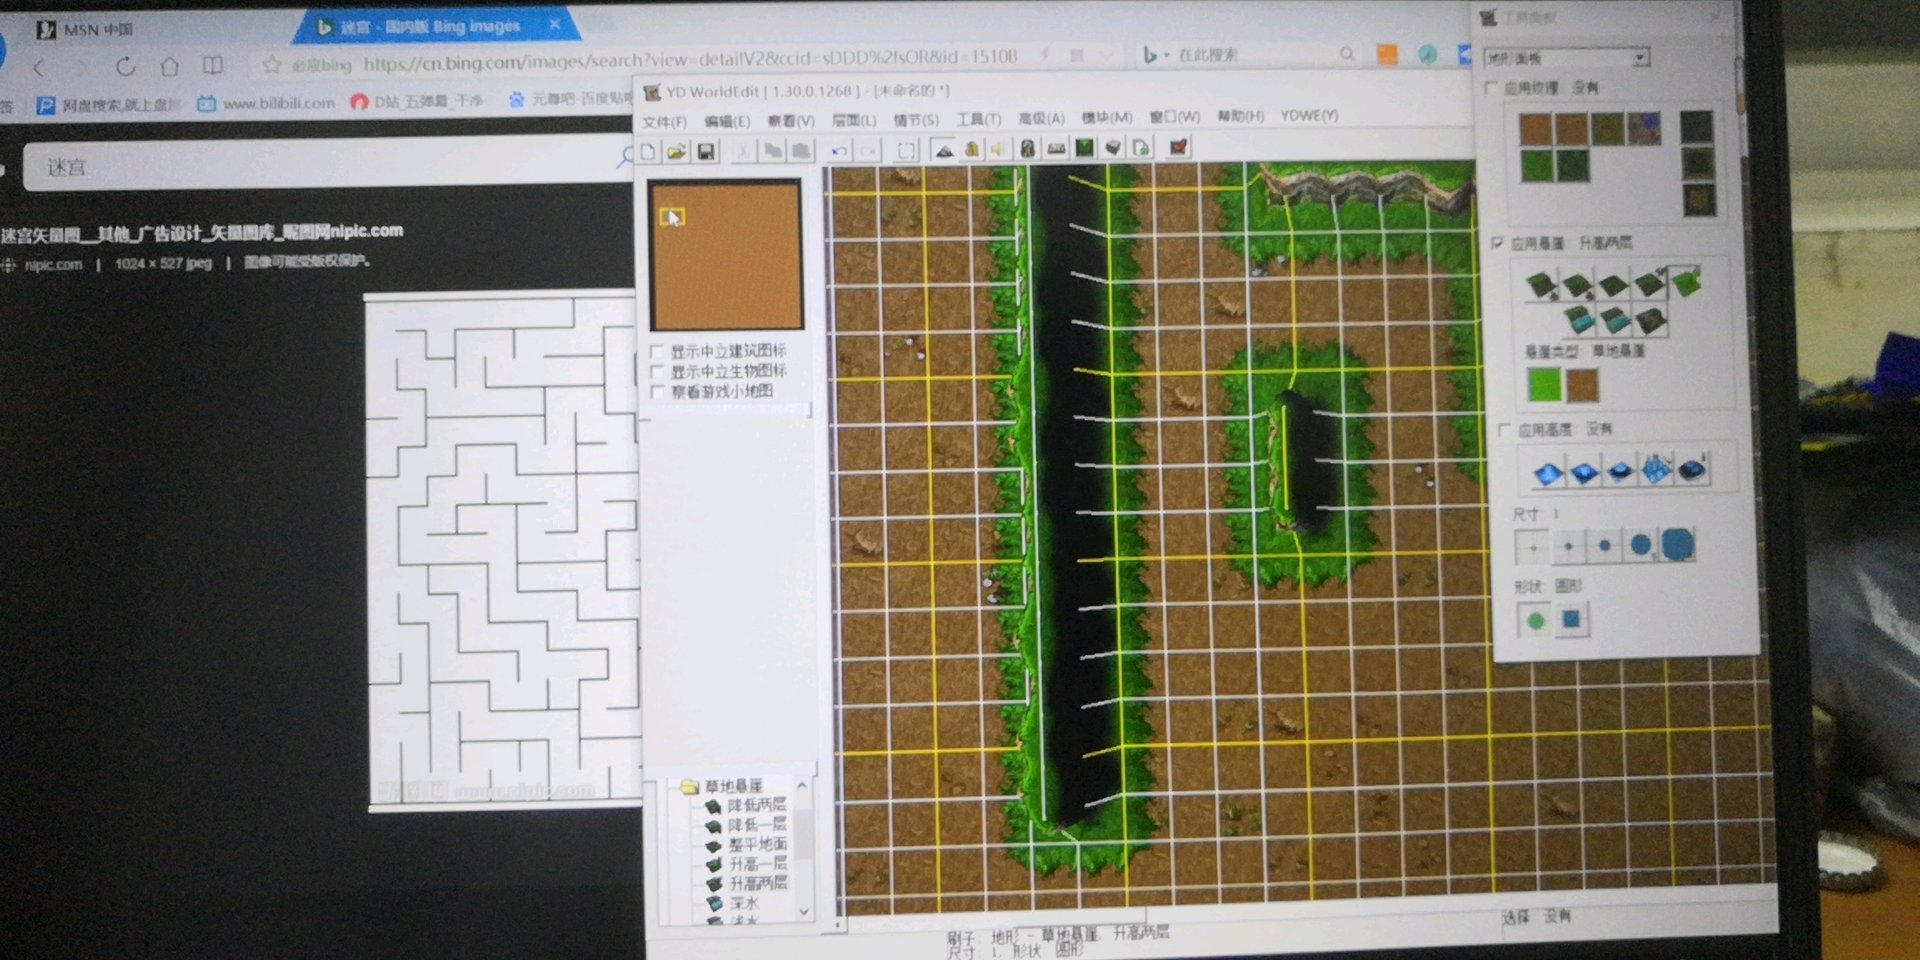The width and height of the screenshot is (1920, 960).
Task: Open the Import manager icon
Action: click(x=1141, y=147)
